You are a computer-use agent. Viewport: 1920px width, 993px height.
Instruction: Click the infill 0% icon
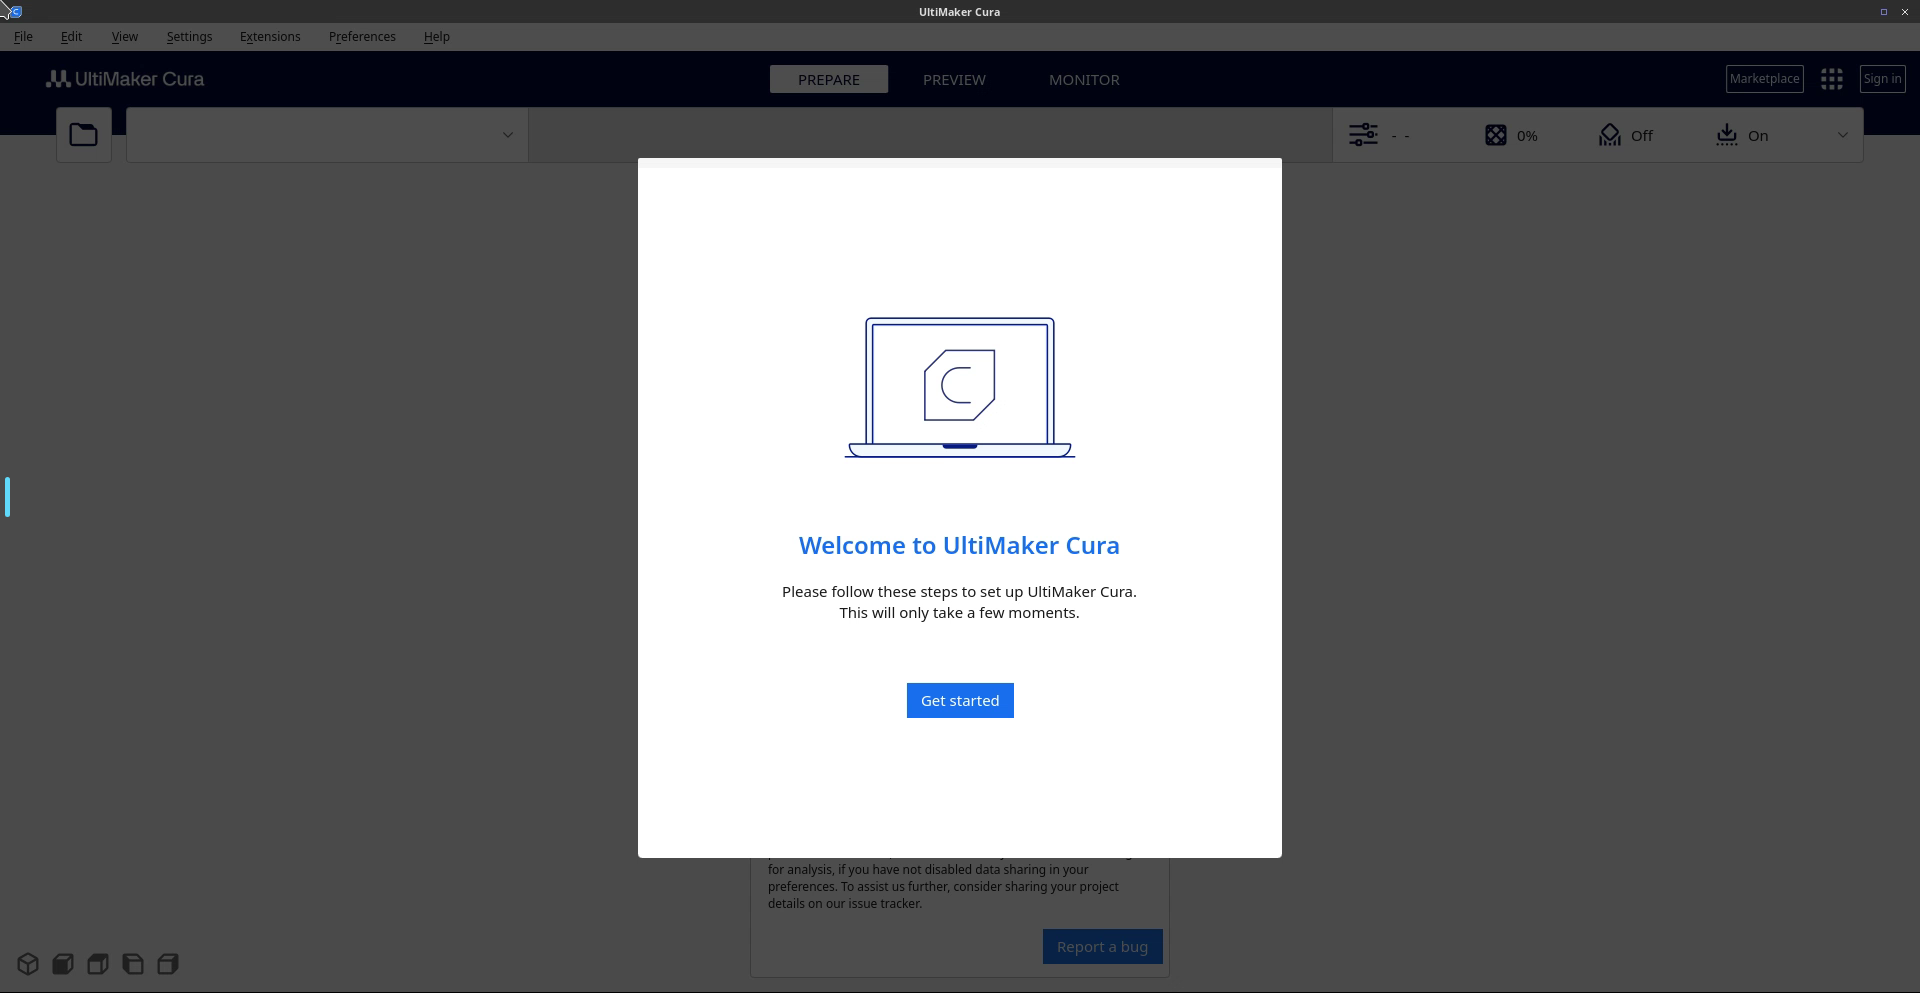point(1495,135)
